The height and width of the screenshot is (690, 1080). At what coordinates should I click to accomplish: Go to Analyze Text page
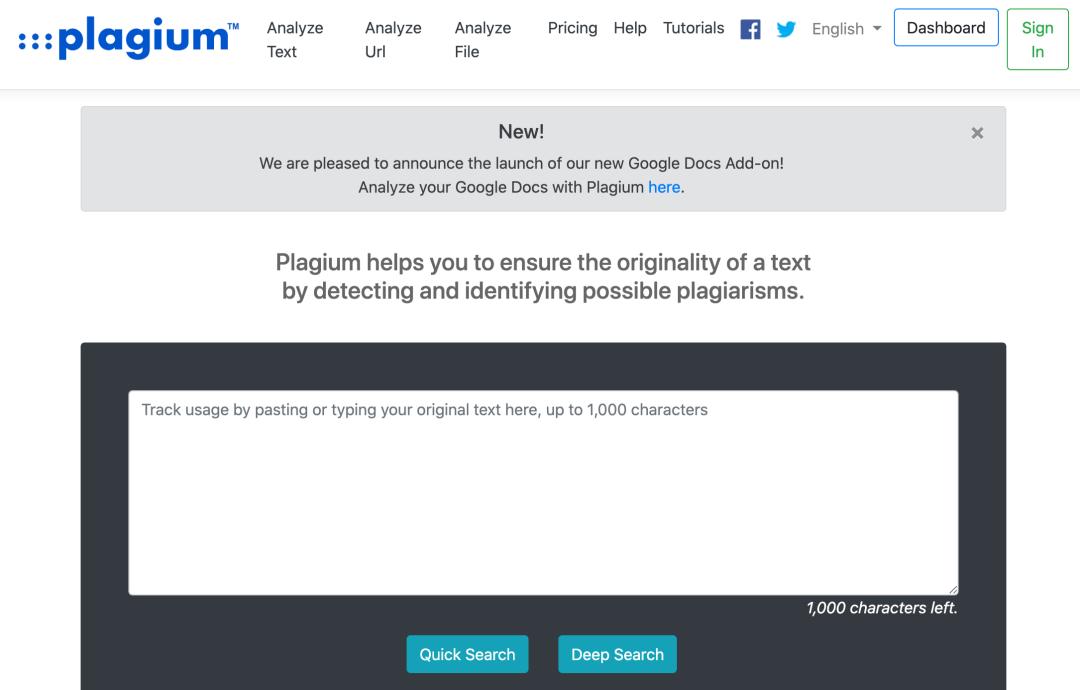point(295,40)
